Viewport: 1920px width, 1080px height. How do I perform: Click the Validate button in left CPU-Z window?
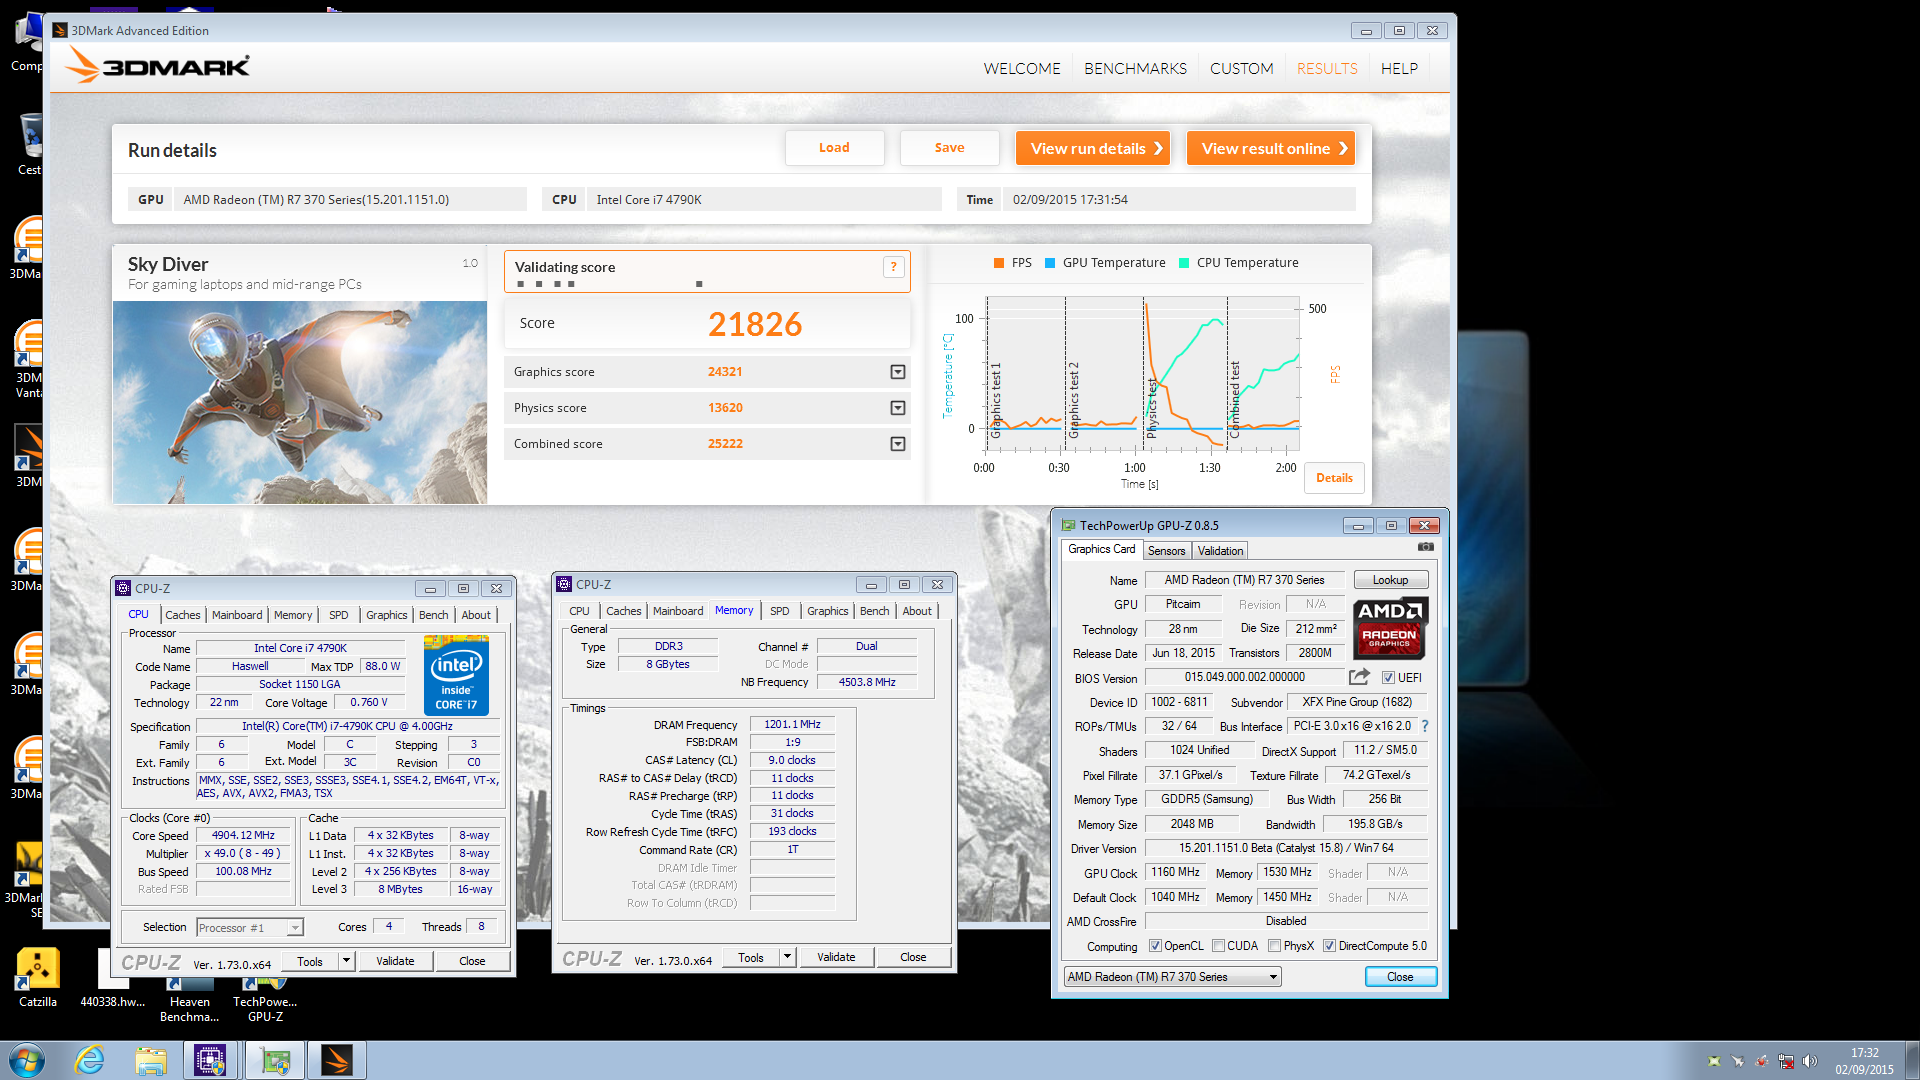tap(395, 961)
